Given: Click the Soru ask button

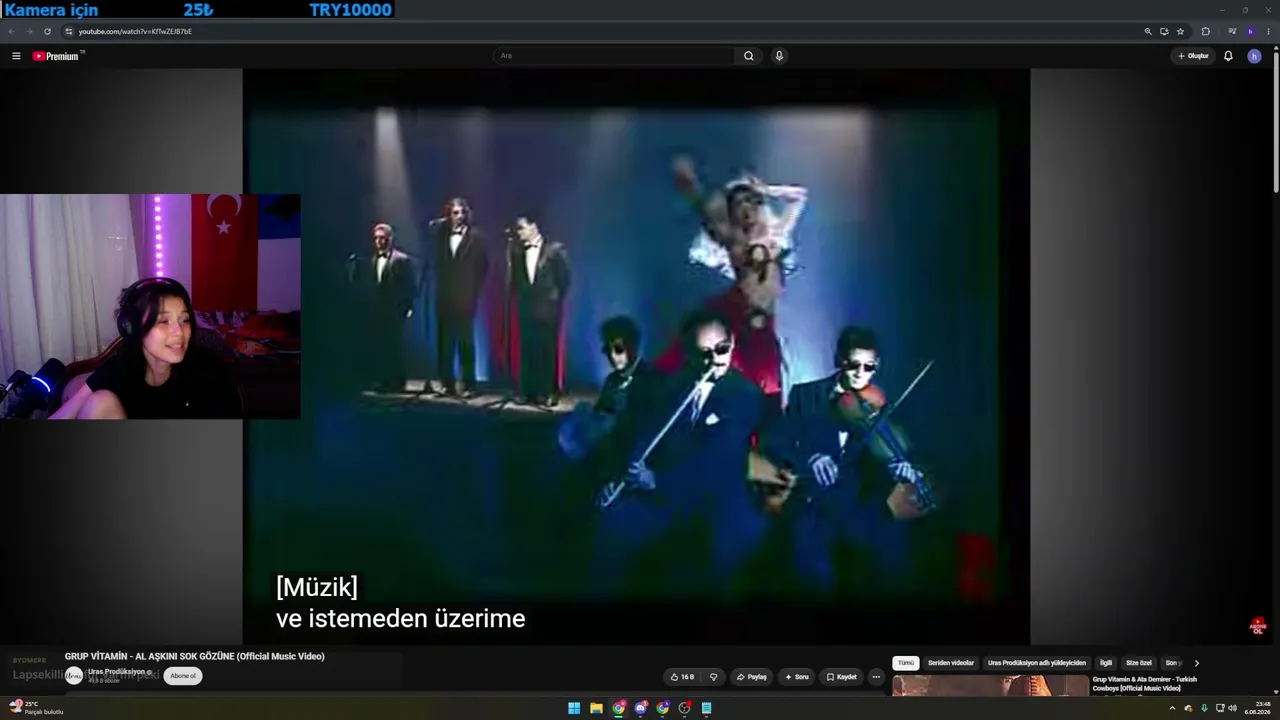Looking at the screenshot, I should (x=797, y=677).
